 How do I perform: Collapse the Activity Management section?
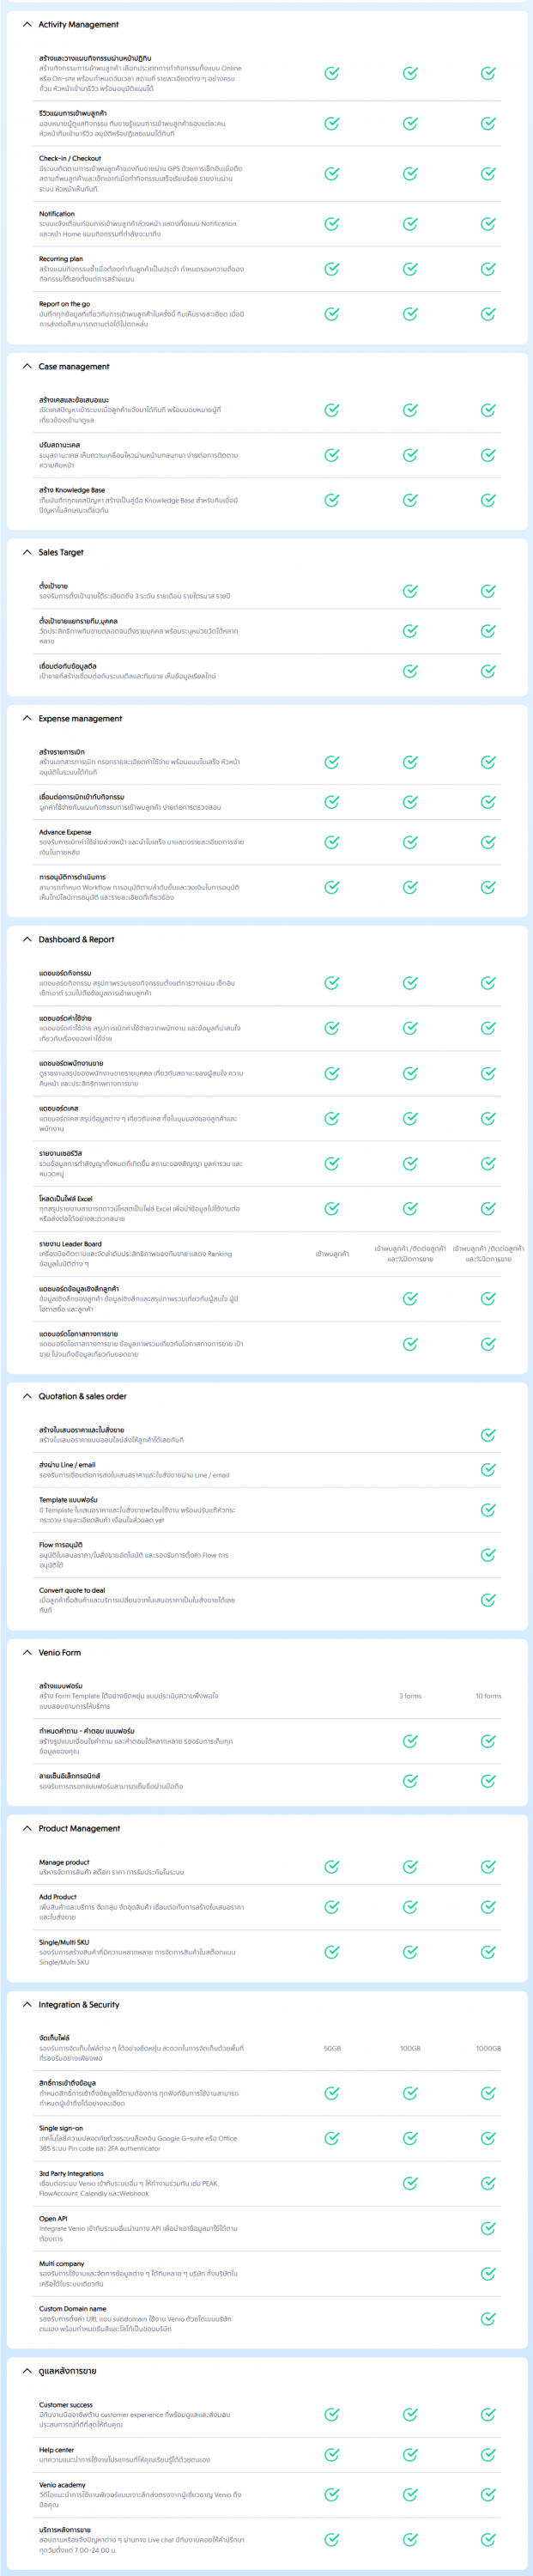click(x=27, y=24)
